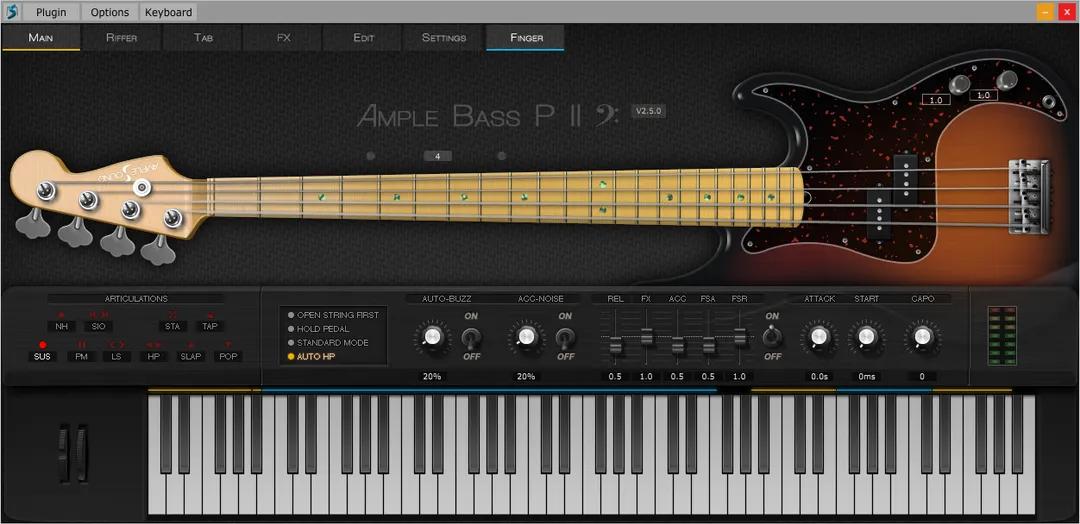Switch to the FX tab
Image resolution: width=1080 pixels, height=524 pixels.
coord(283,38)
